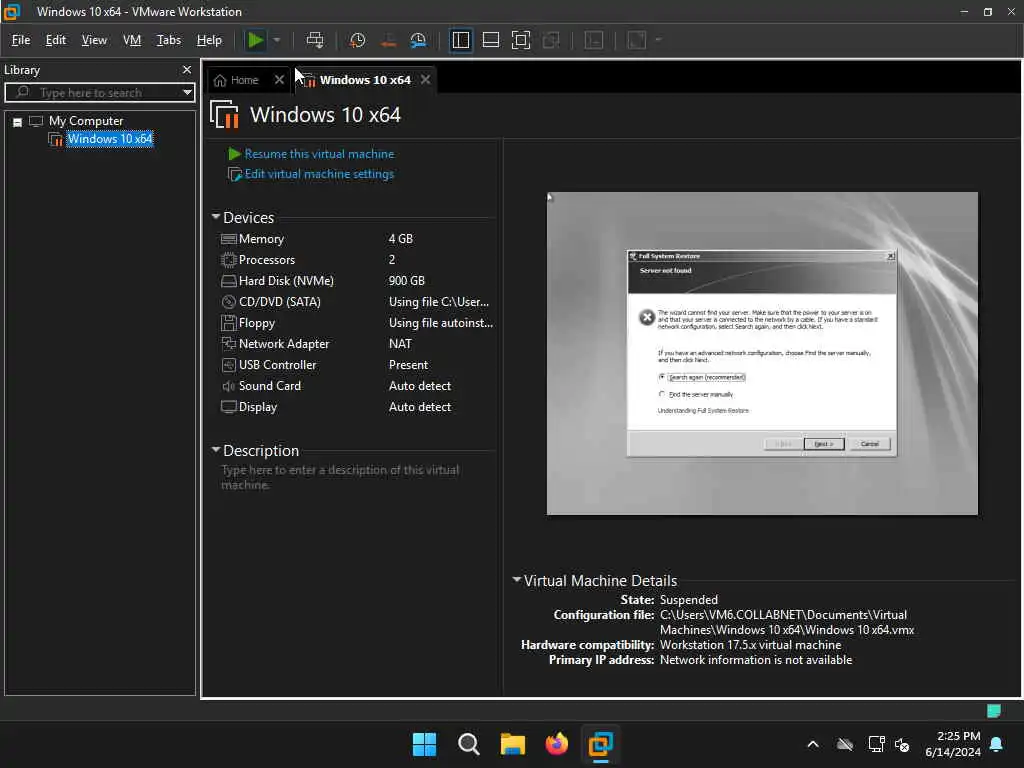
Task: Open the Edit menu
Action: (x=56, y=40)
